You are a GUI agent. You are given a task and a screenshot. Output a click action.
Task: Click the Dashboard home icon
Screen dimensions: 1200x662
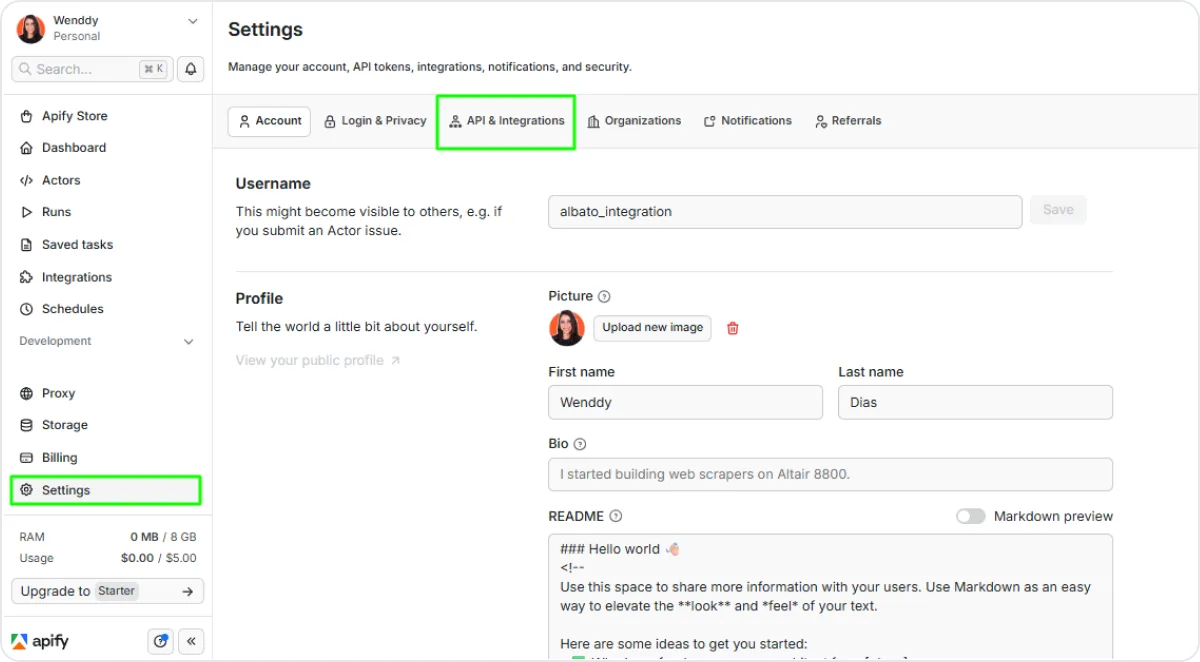tap(27, 148)
